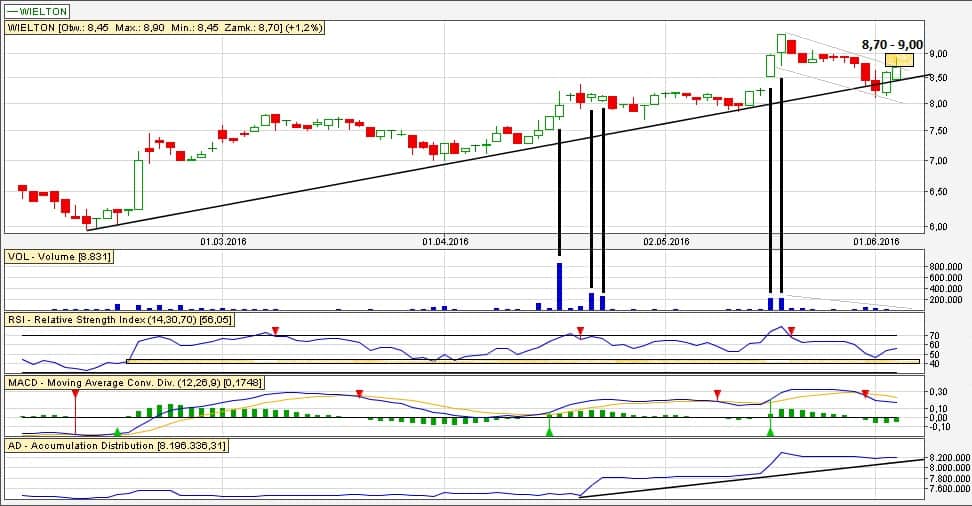Select the VOL - Volume indicator label

coord(58,257)
